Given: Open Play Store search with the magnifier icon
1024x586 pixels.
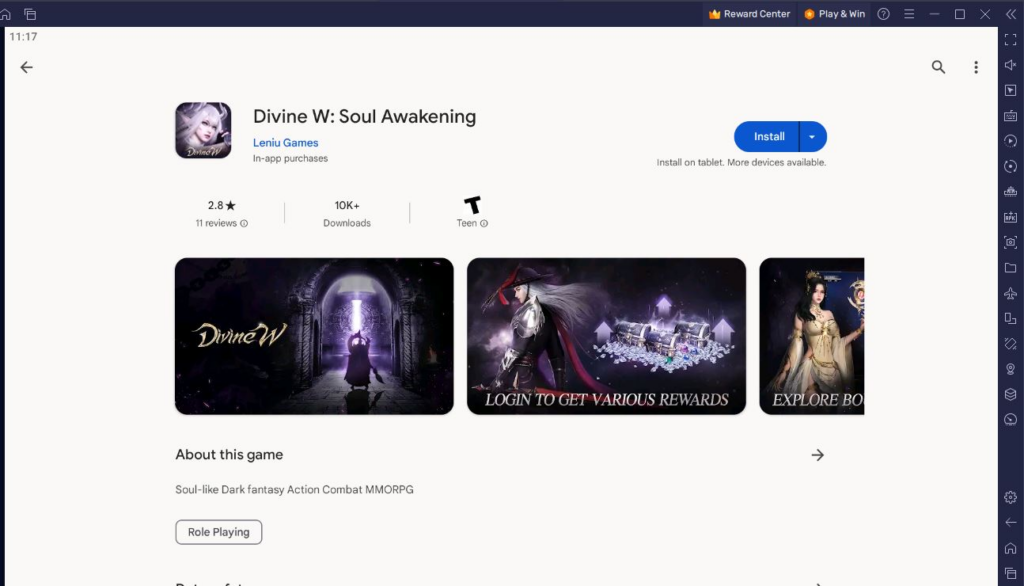Looking at the screenshot, I should click(938, 67).
